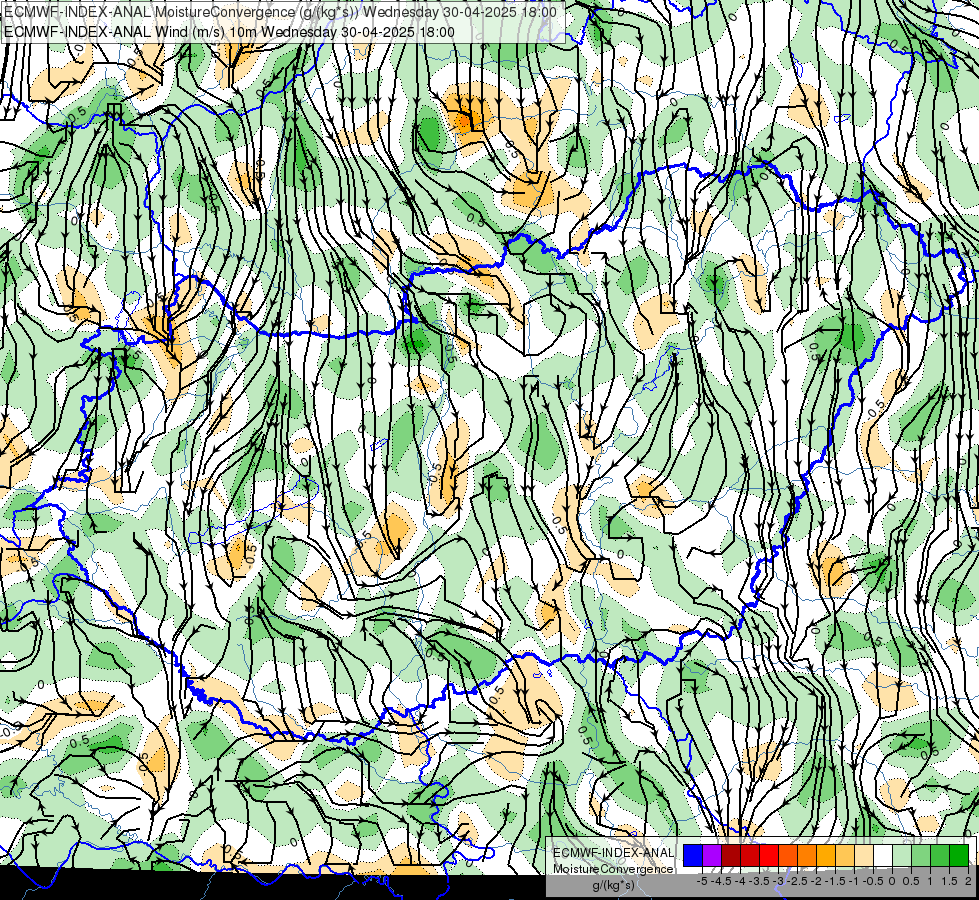Choose the amber swatch from -2 to -1.5
Viewport: 979px width, 900px height.
click(826, 856)
